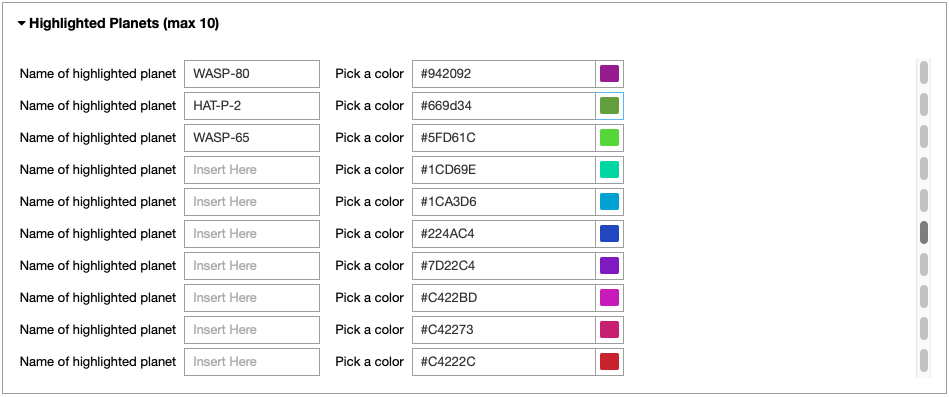This screenshot has height=397, width=949.
Task: Select the #C4222C hex color field
Action: coord(504,362)
